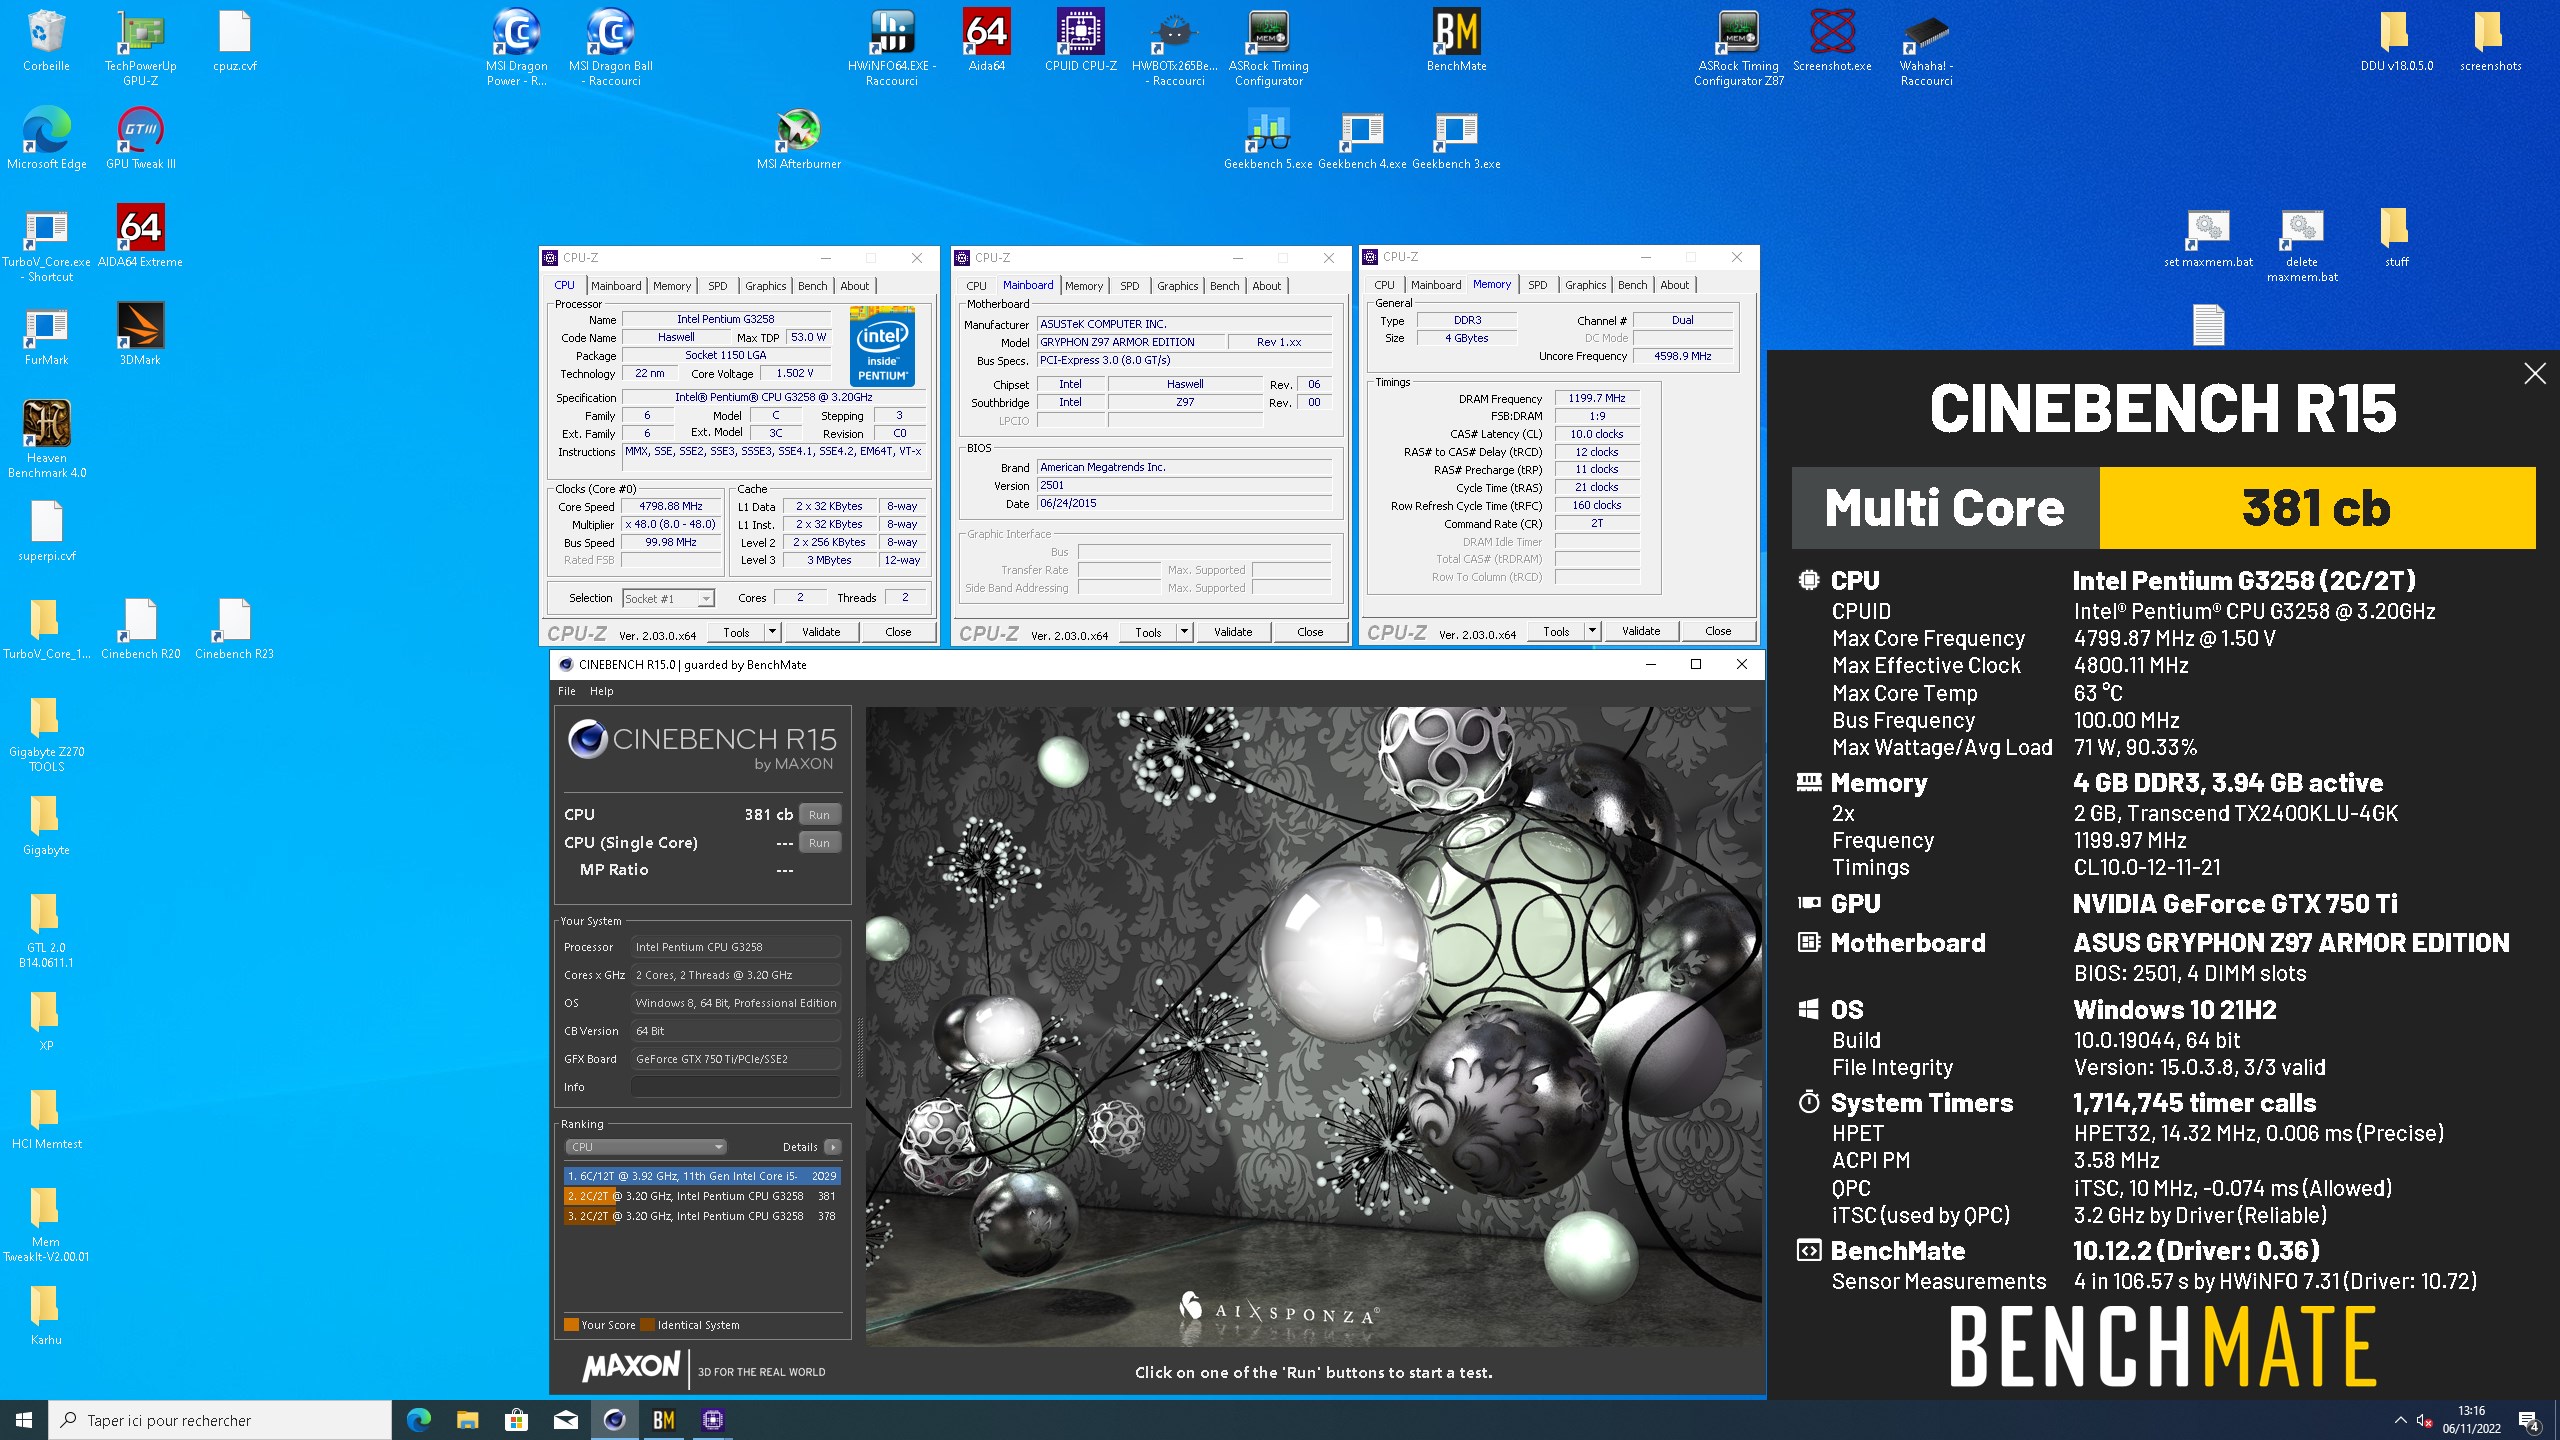This screenshot has height=1440, width=2560.
Task: Open Graphics tab in CPU-Z Memory window
Action: [x=1585, y=285]
